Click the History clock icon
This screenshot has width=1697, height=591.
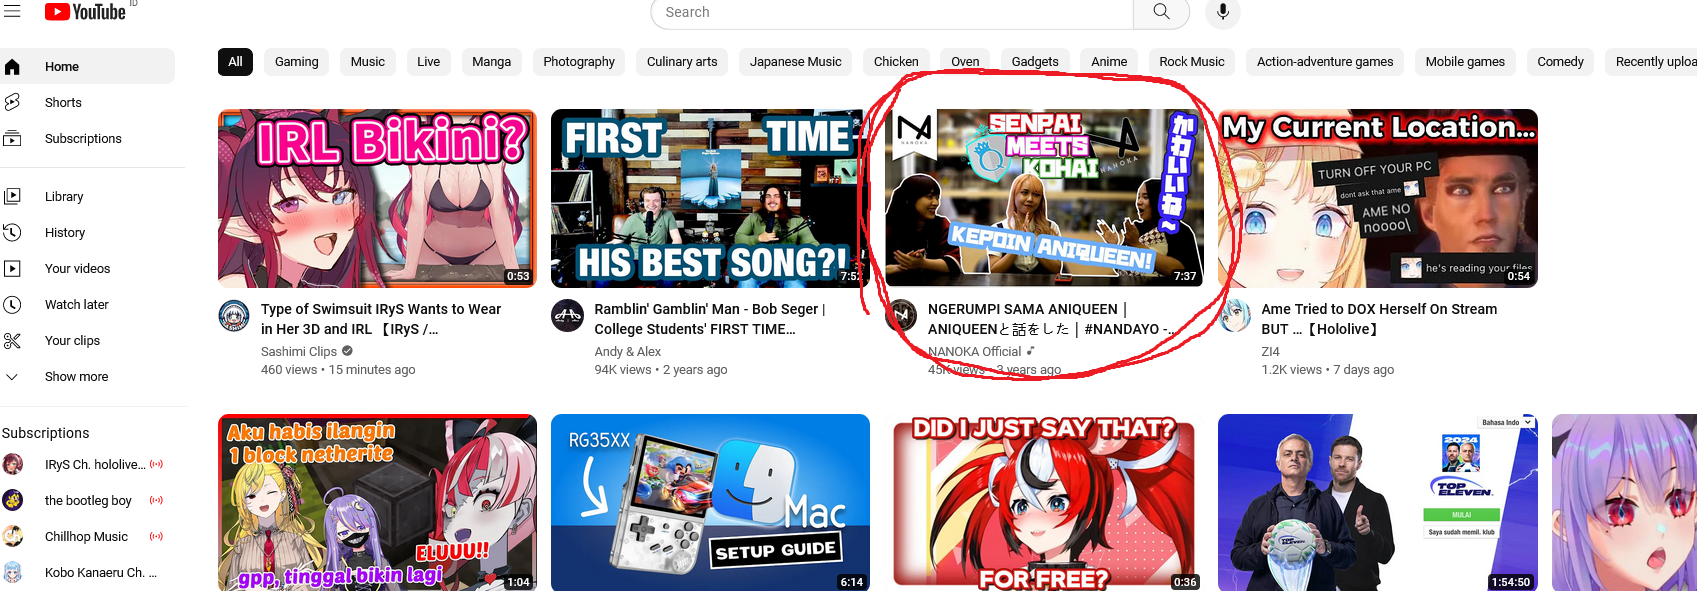12,233
